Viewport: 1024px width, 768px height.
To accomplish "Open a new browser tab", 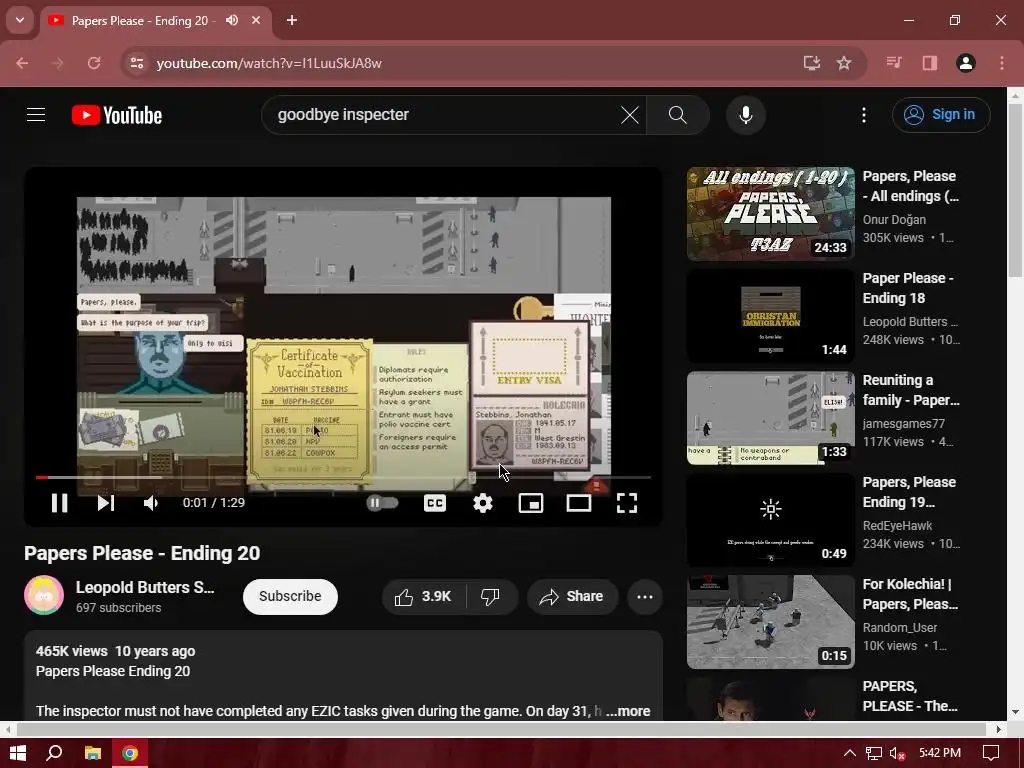I will [292, 21].
